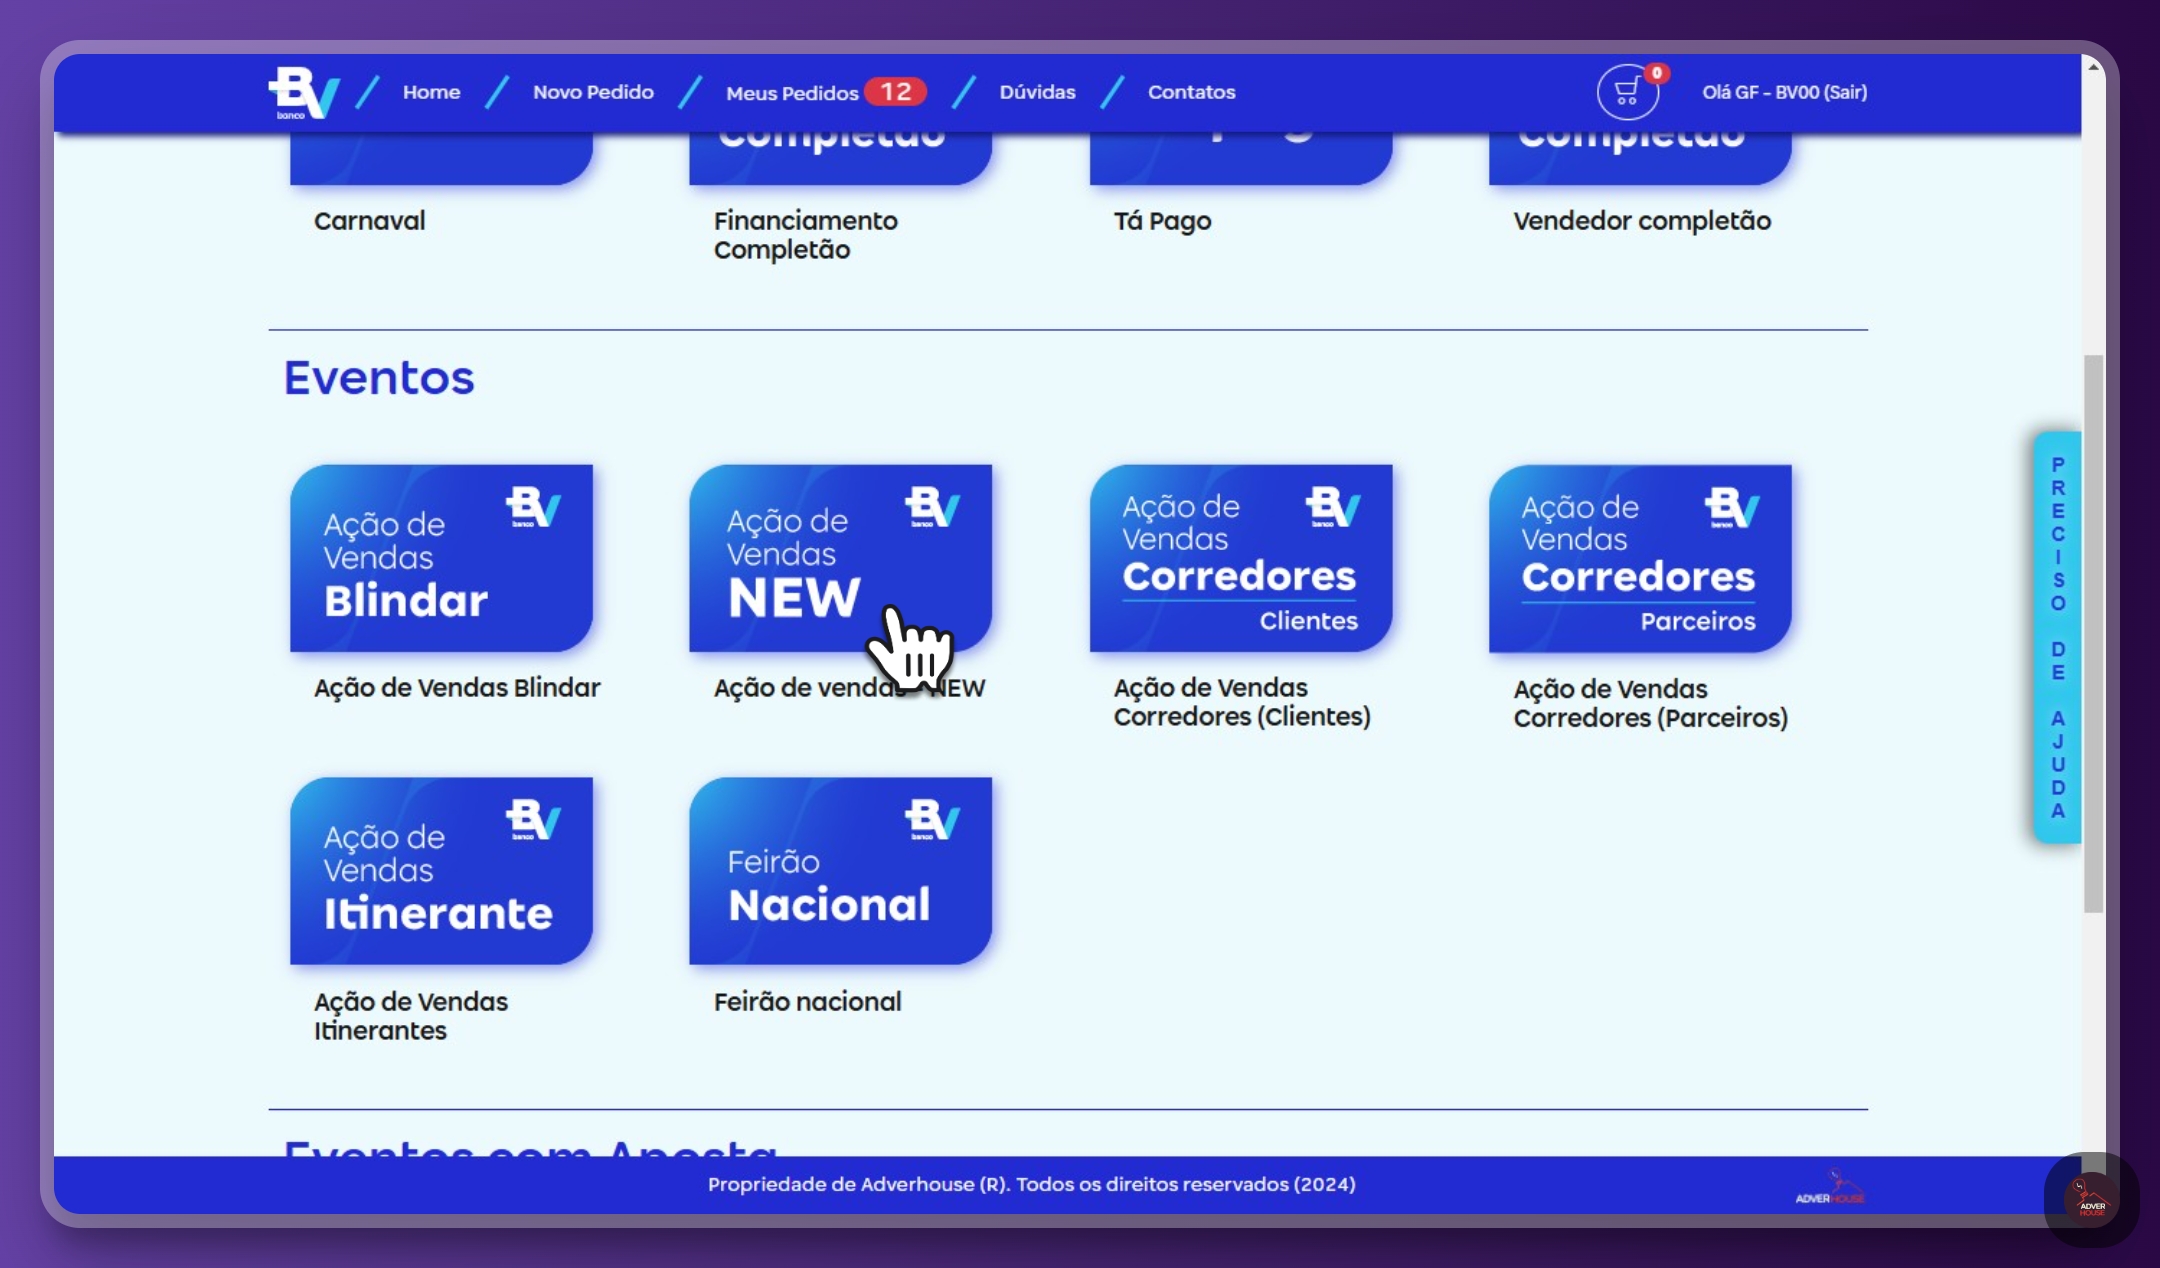Click the footer copyright text
Screen dimensions: 2160x1268
pos(1031,1184)
